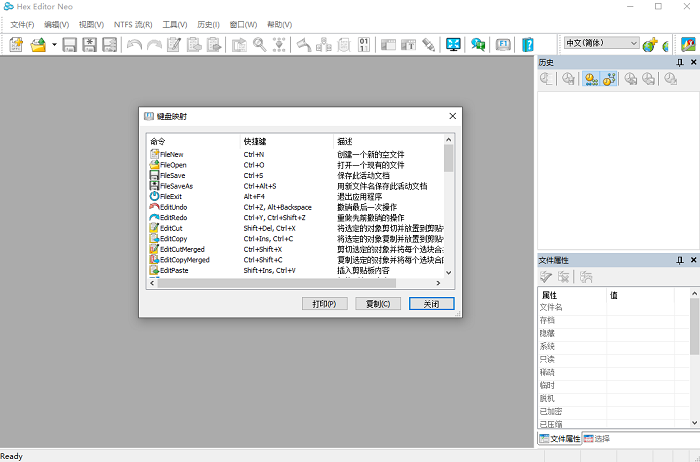This screenshot has width=700, height=462.
Task: Click the Save floppy disk icon
Action: 70,44
